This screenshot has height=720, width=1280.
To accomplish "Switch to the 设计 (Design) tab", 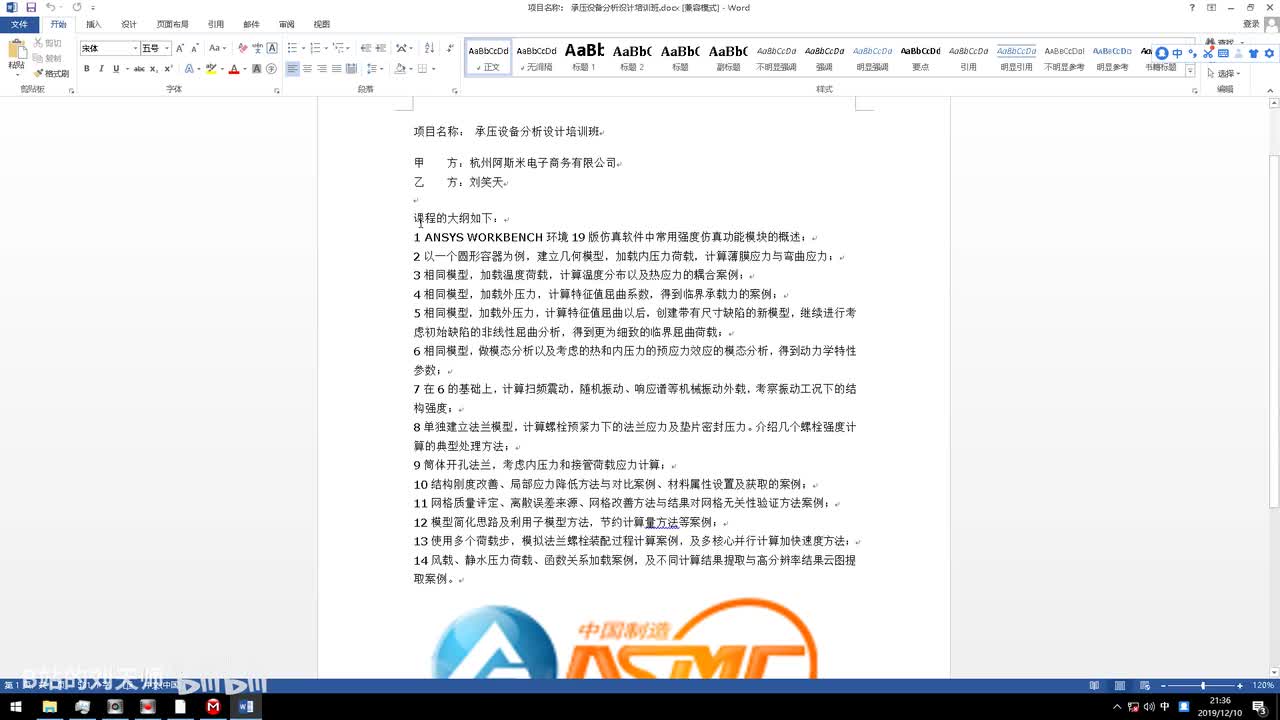I will (x=129, y=24).
